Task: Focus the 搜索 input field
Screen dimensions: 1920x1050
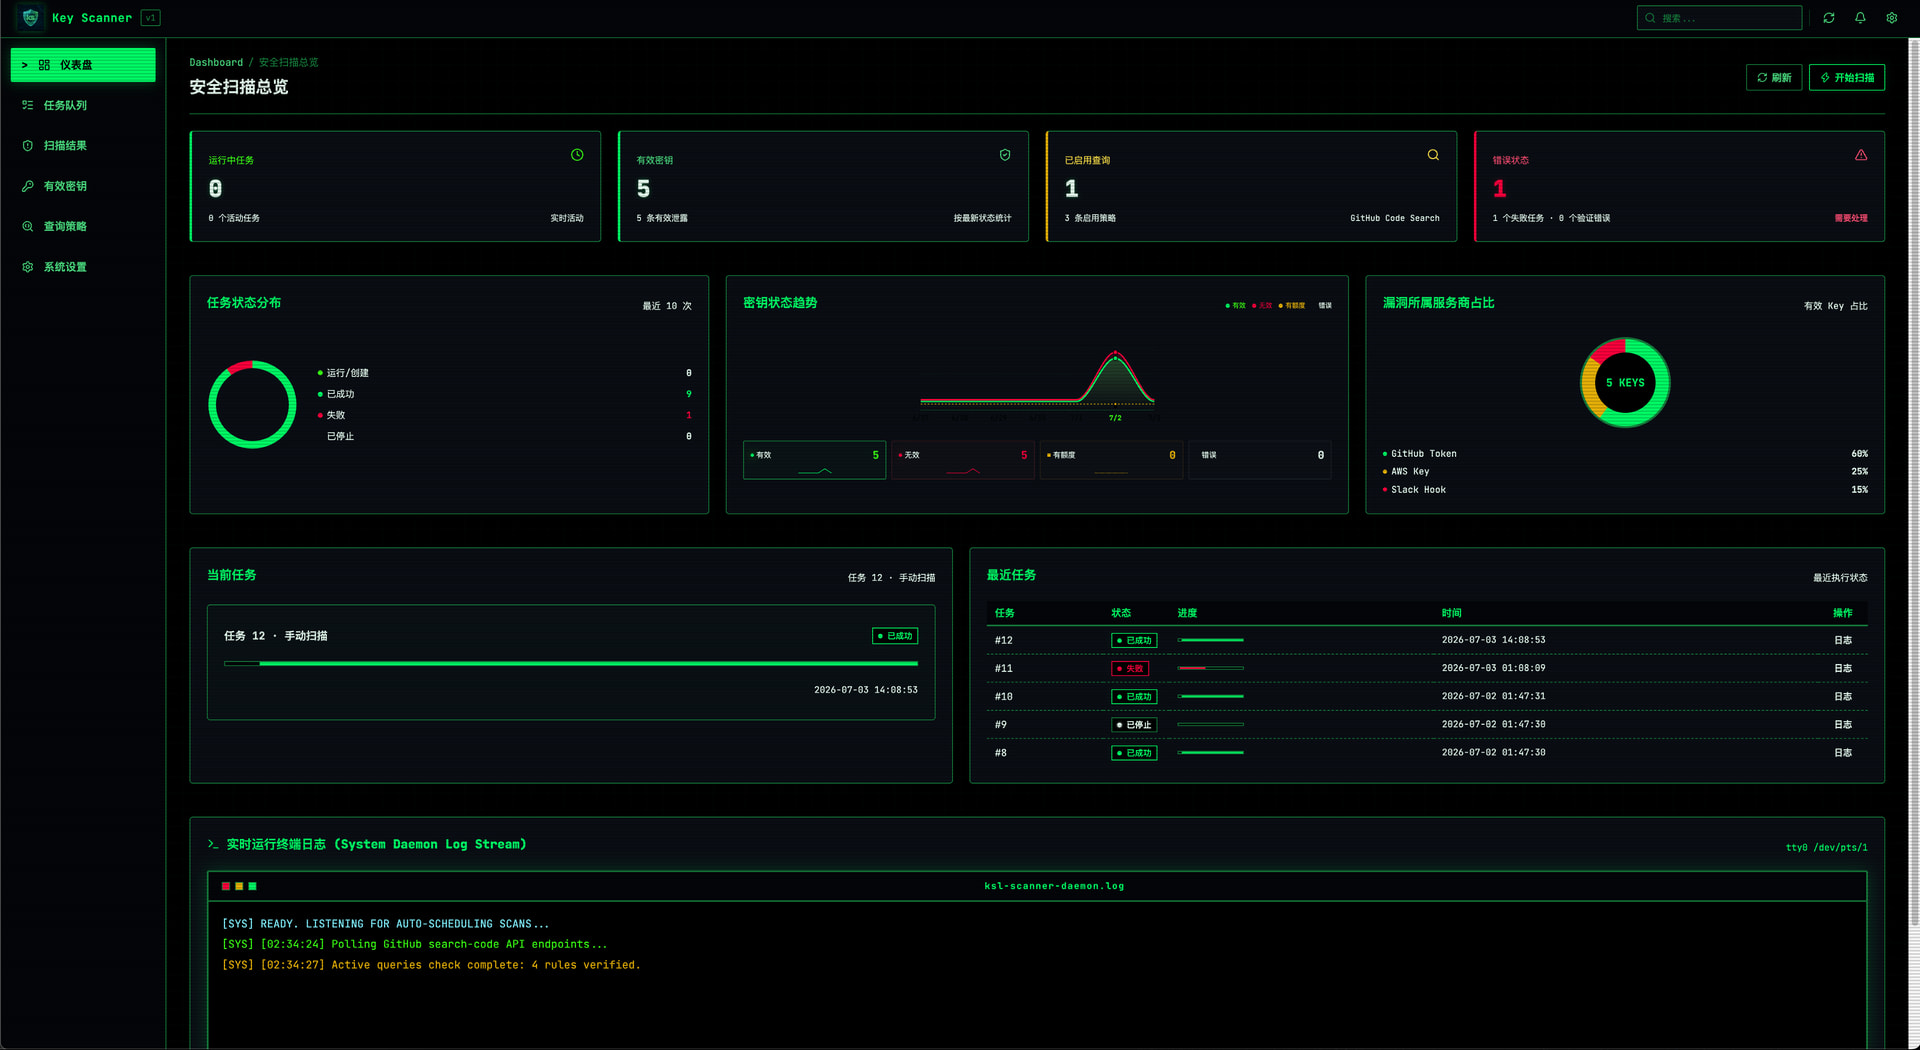Action: [x=1719, y=18]
